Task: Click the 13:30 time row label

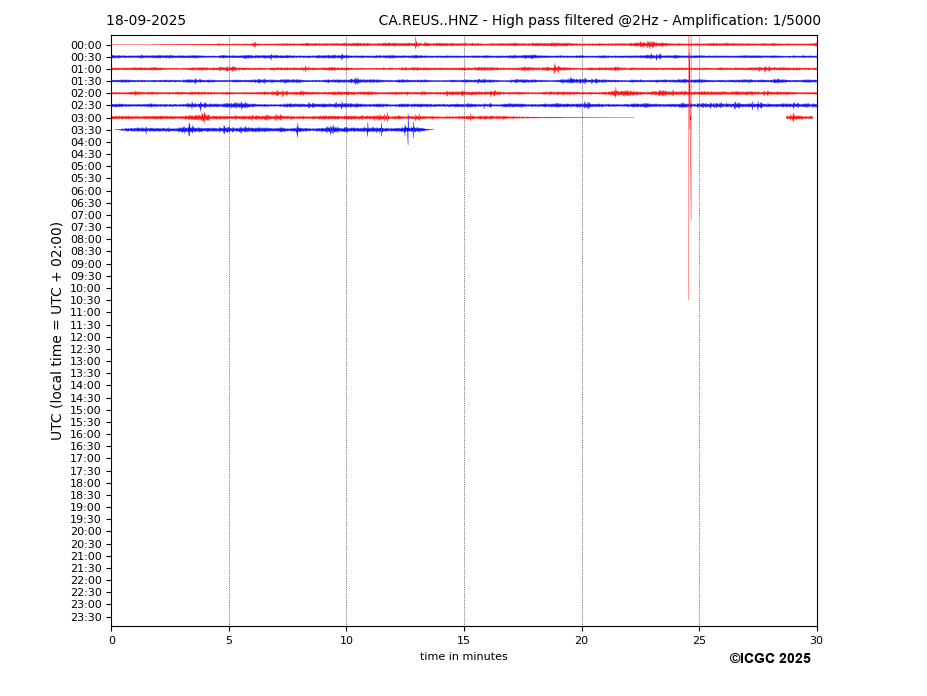Action: click(x=86, y=373)
